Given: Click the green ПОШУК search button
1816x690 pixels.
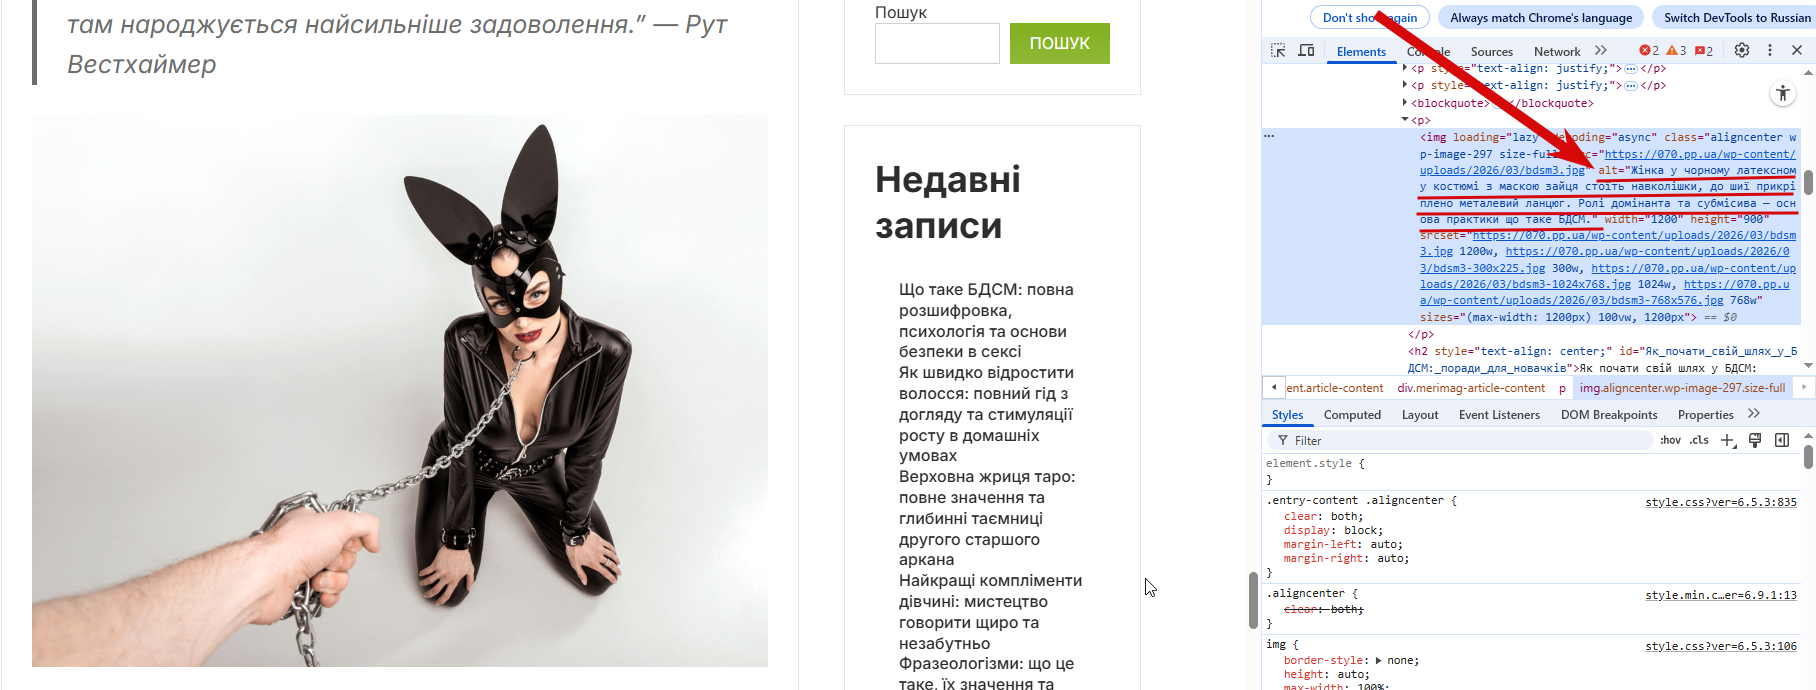Looking at the screenshot, I should 1060,43.
